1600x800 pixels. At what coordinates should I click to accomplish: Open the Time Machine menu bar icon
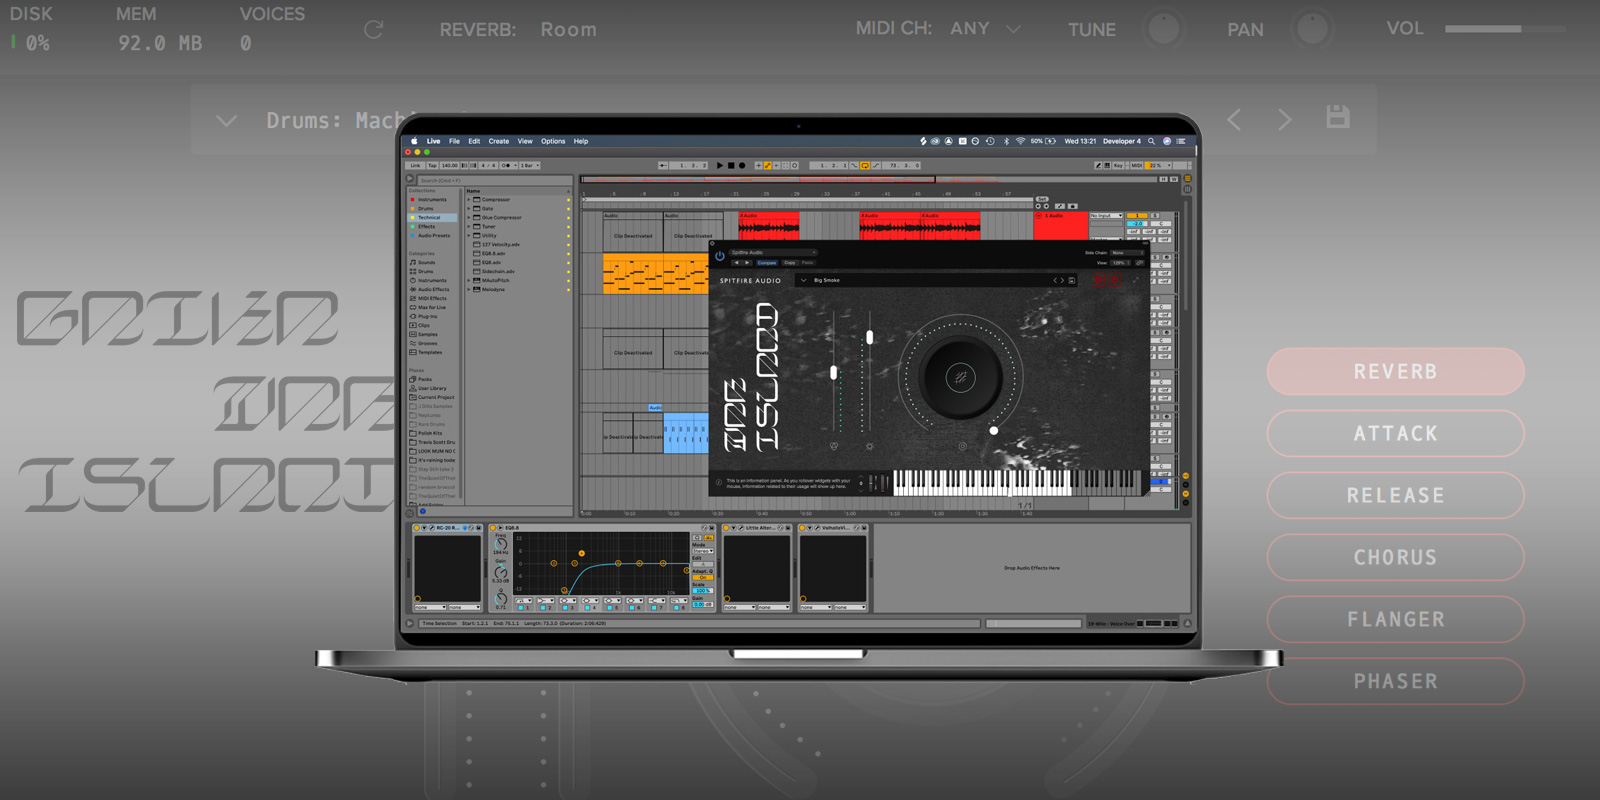pos(990,141)
